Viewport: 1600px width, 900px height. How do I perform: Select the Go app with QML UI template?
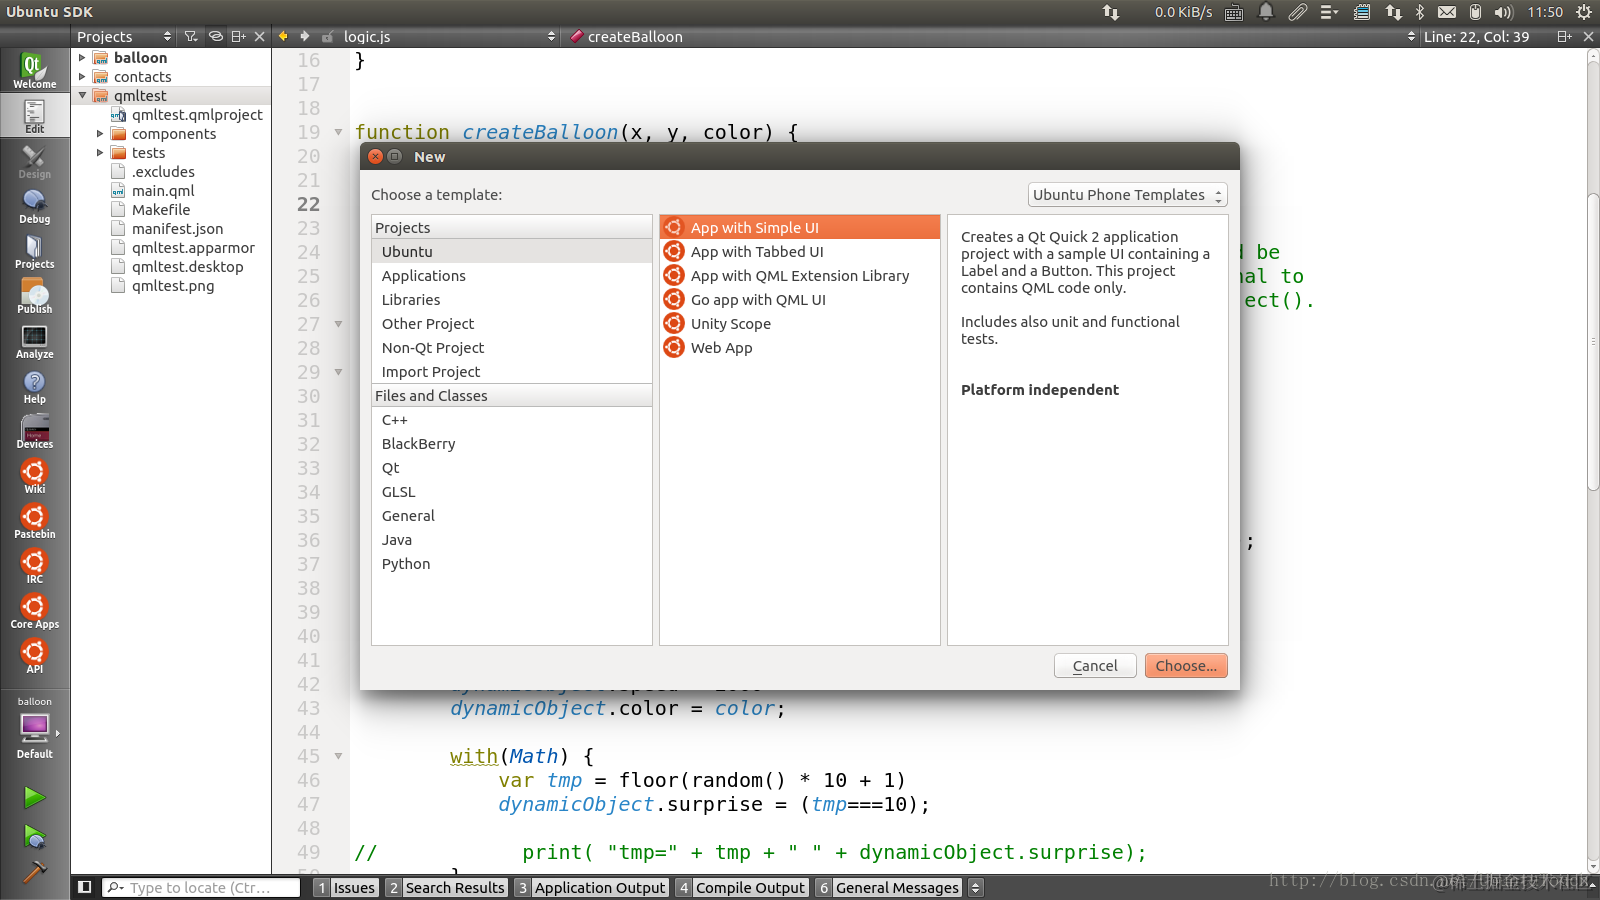coord(800,300)
